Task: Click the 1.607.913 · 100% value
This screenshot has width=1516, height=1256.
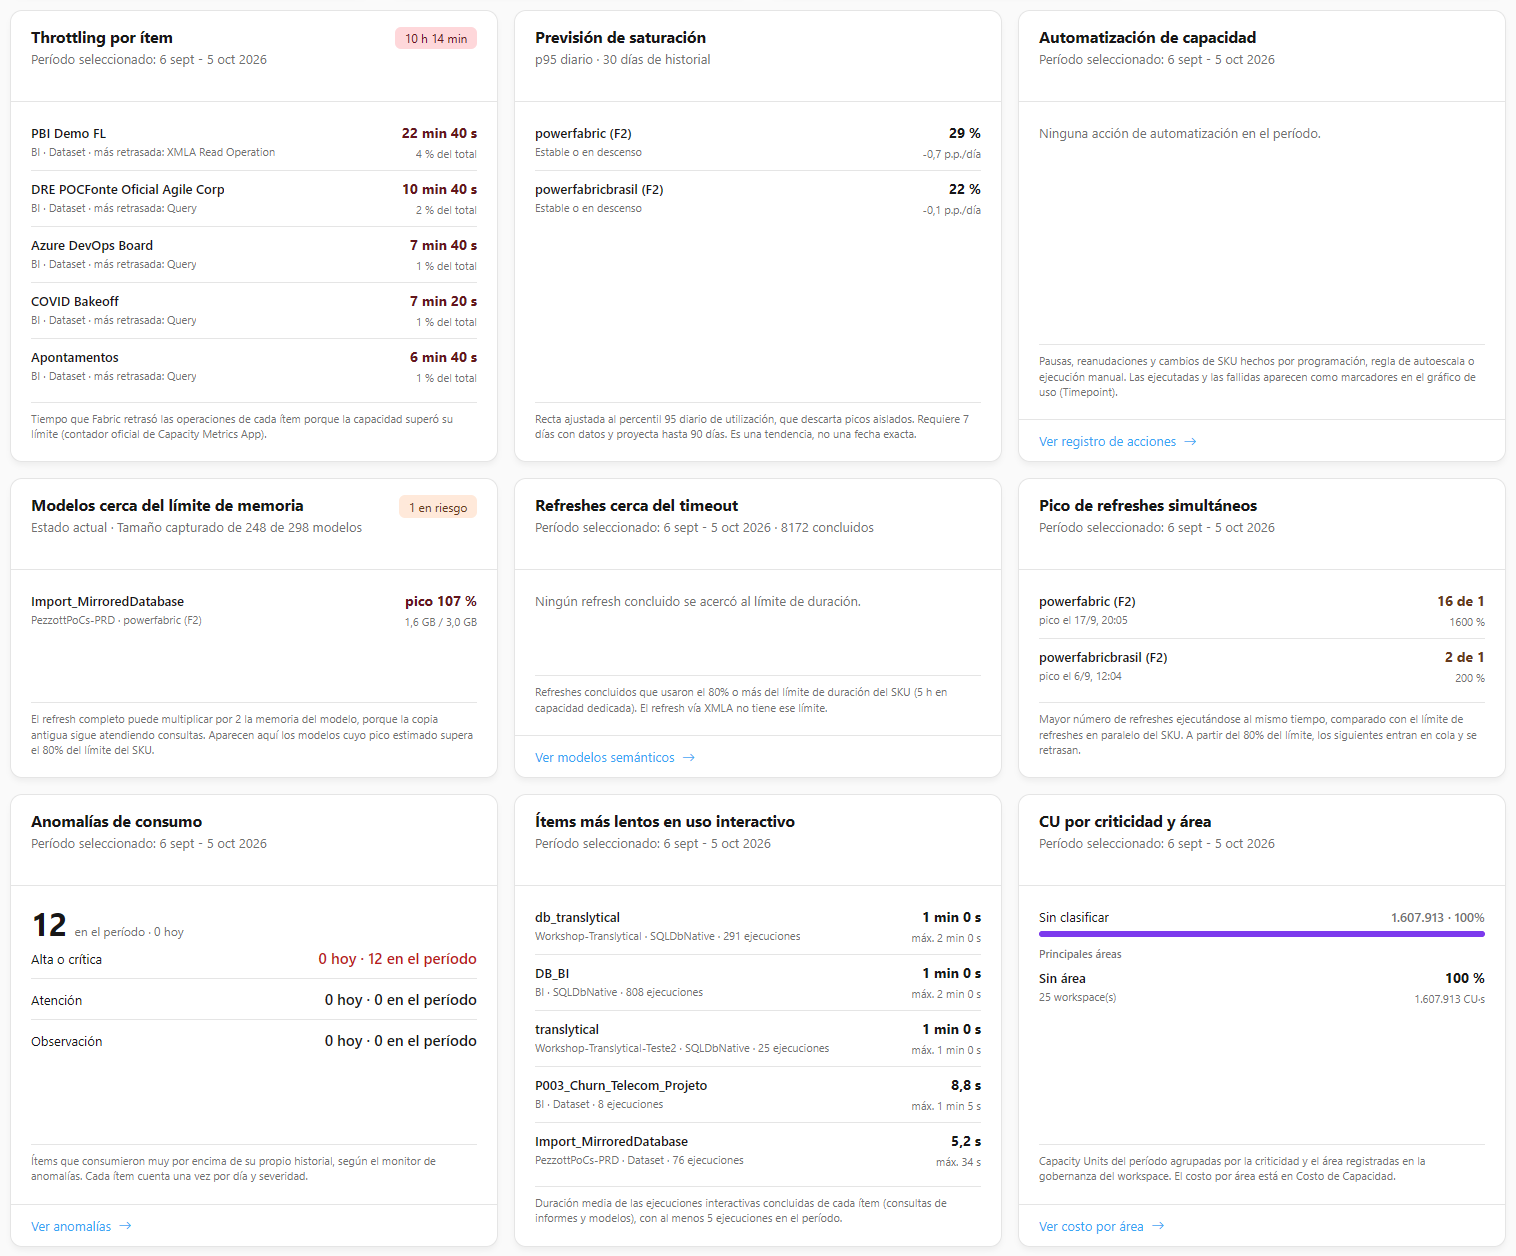Action: tap(1438, 917)
